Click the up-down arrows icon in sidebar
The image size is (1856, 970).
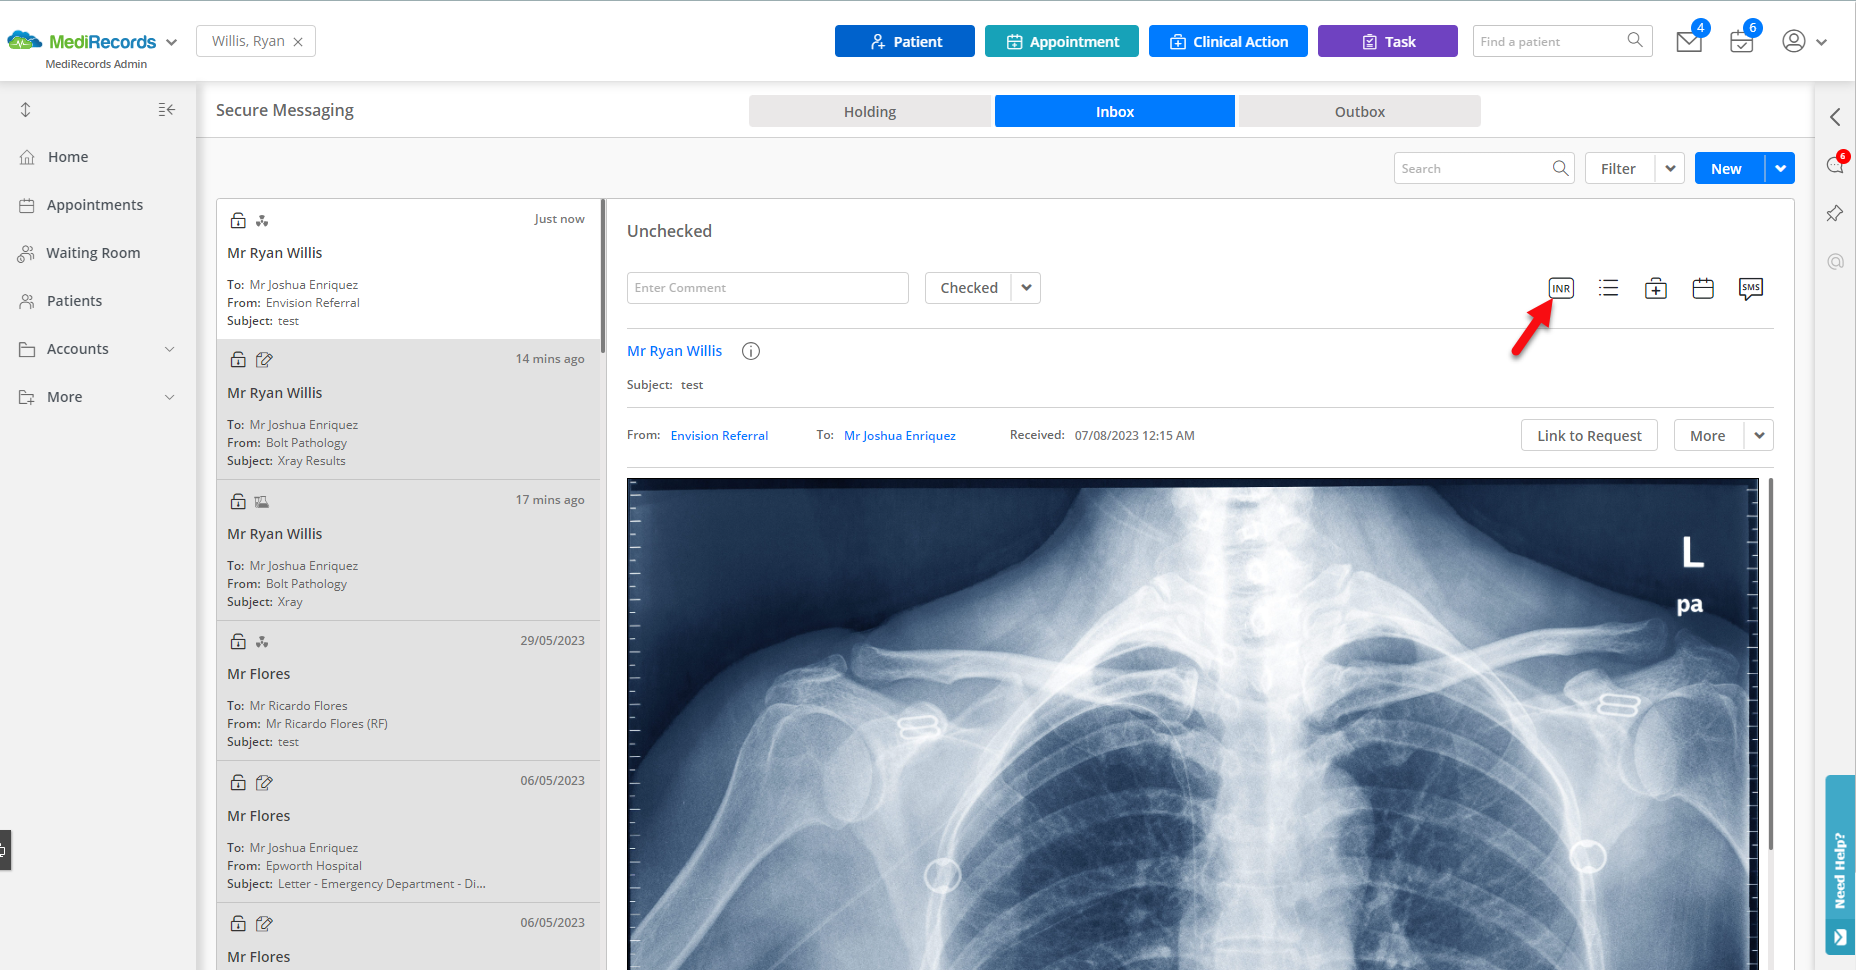(26, 109)
